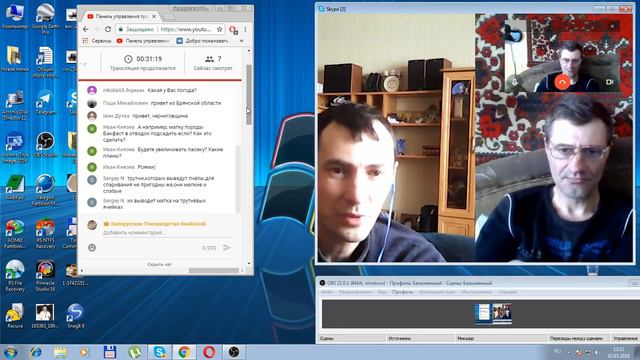Open uTorrent from the taskbar
This screenshot has height=360, width=640.
[135, 352]
